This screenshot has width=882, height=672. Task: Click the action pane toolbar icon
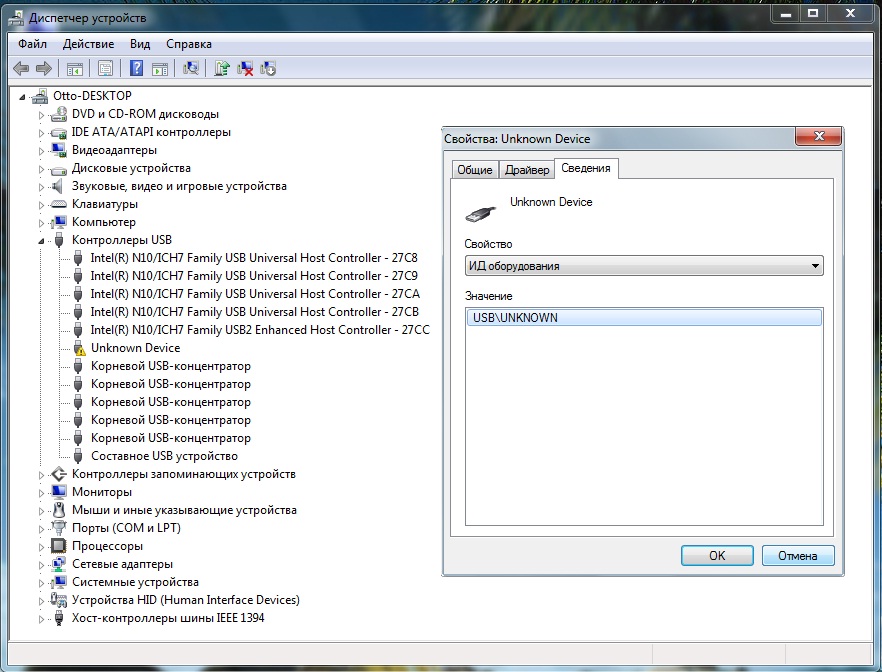point(160,69)
